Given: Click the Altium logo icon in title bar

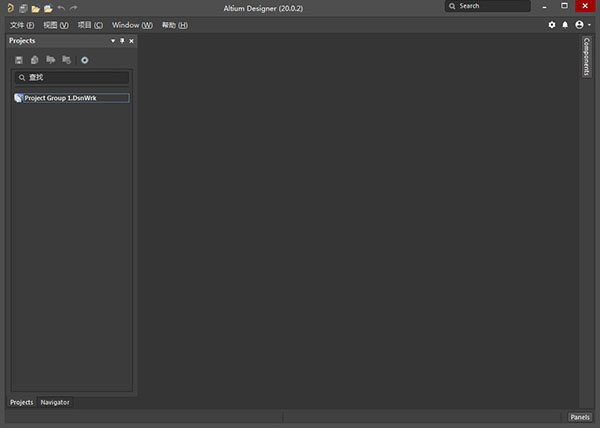Looking at the screenshot, I should coord(9,8).
